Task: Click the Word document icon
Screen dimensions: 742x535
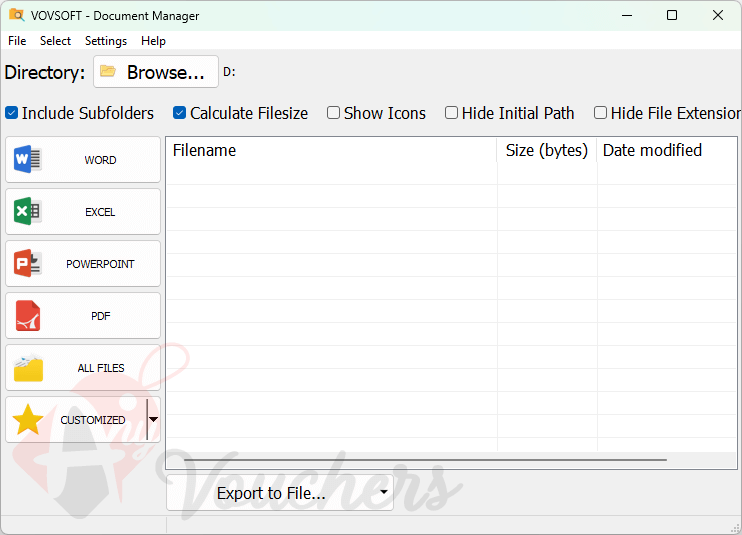Action: pos(27,159)
